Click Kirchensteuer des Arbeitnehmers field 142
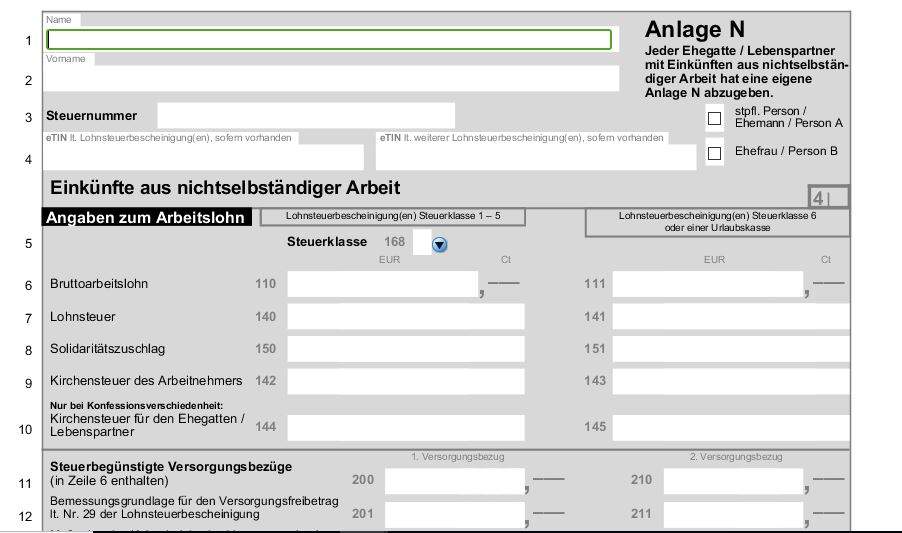This screenshot has width=902, height=533. (x=405, y=381)
